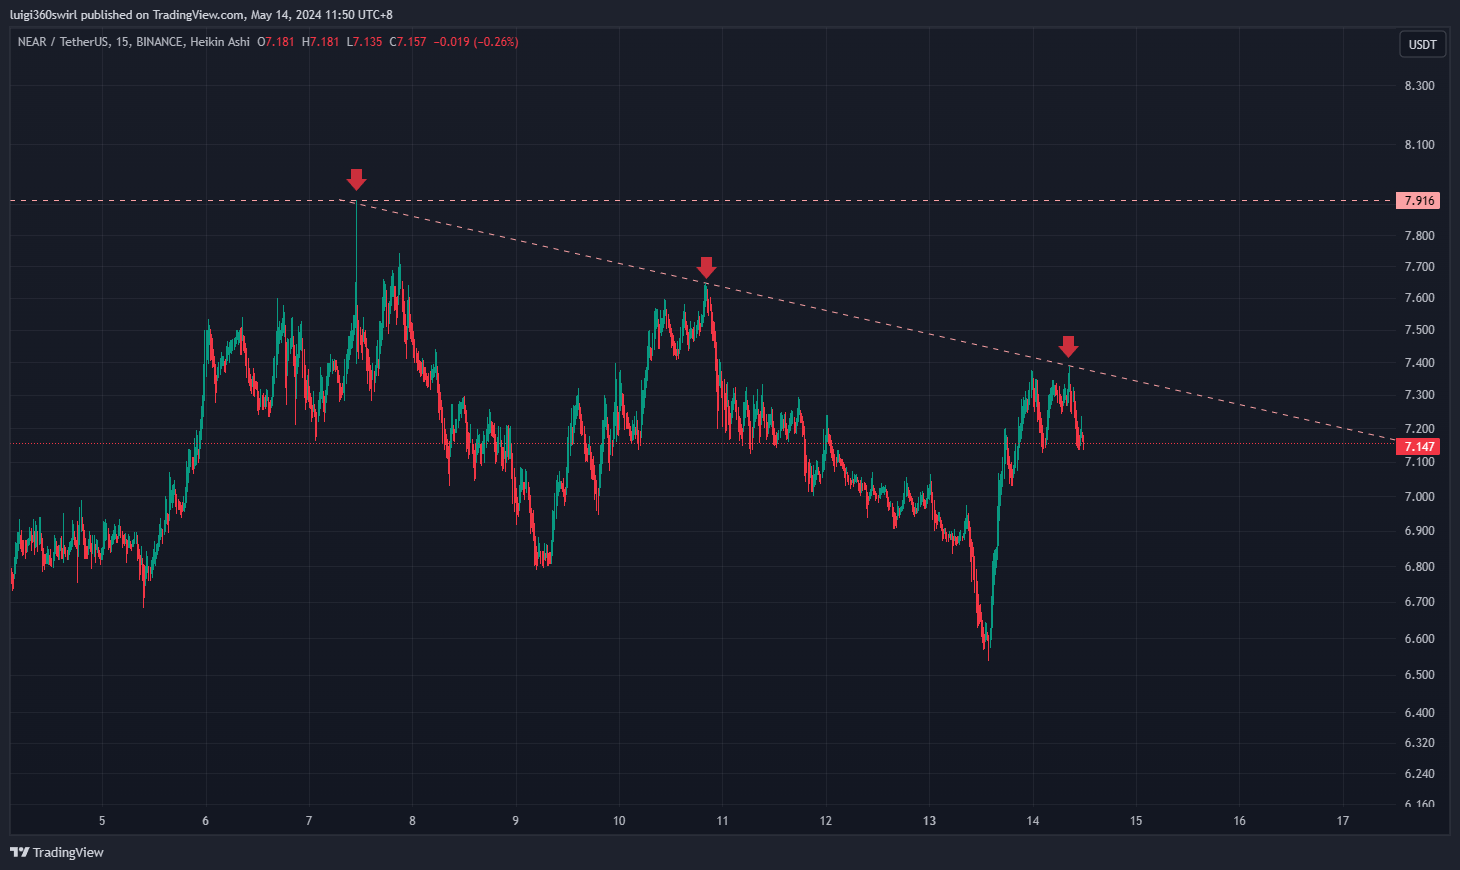The image size is (1460, 870).
Task: Click the 6.600 price axis label
Action: tap(1419, 639)
